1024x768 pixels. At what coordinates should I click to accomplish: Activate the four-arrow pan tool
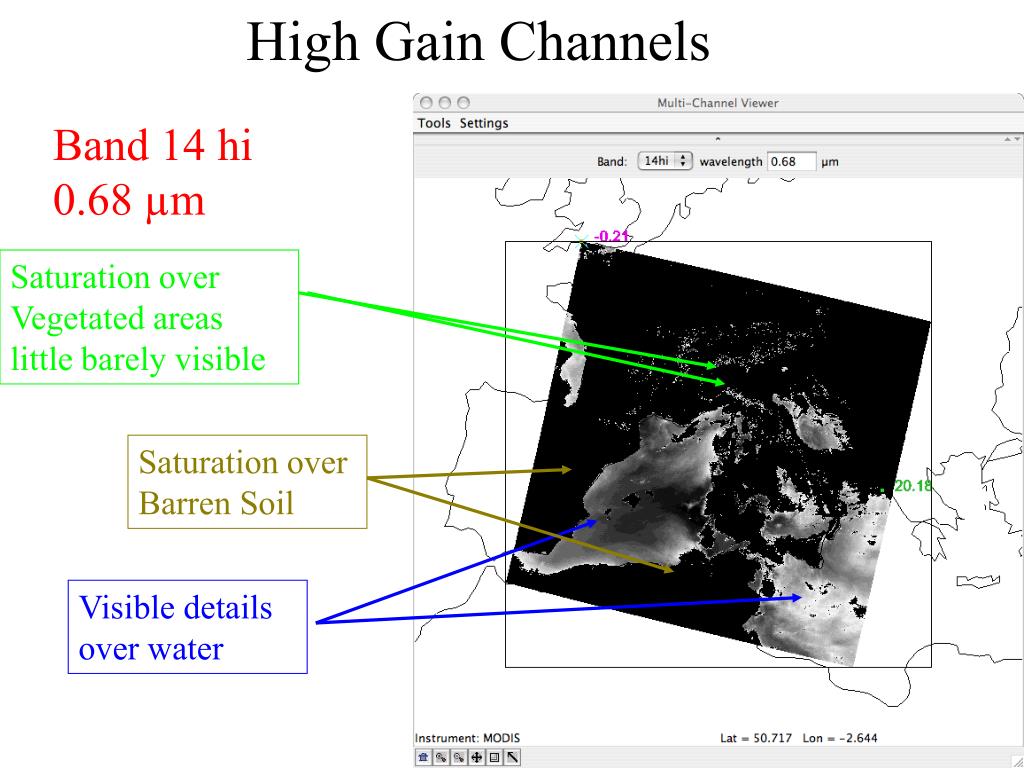pyautogui.click(x=477, y=758)
